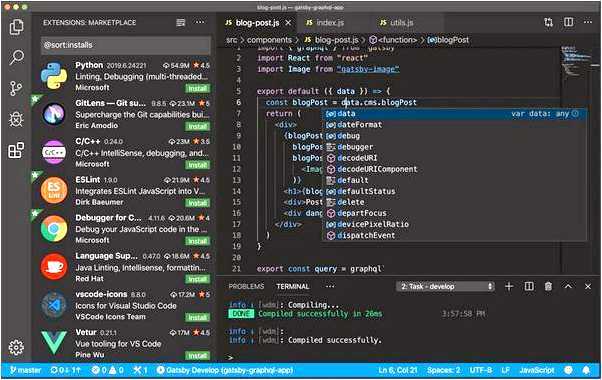Clear extensions search results icon
Image resolution: width=602 pixels, height=380 pixels.
(x=180, y=23)
